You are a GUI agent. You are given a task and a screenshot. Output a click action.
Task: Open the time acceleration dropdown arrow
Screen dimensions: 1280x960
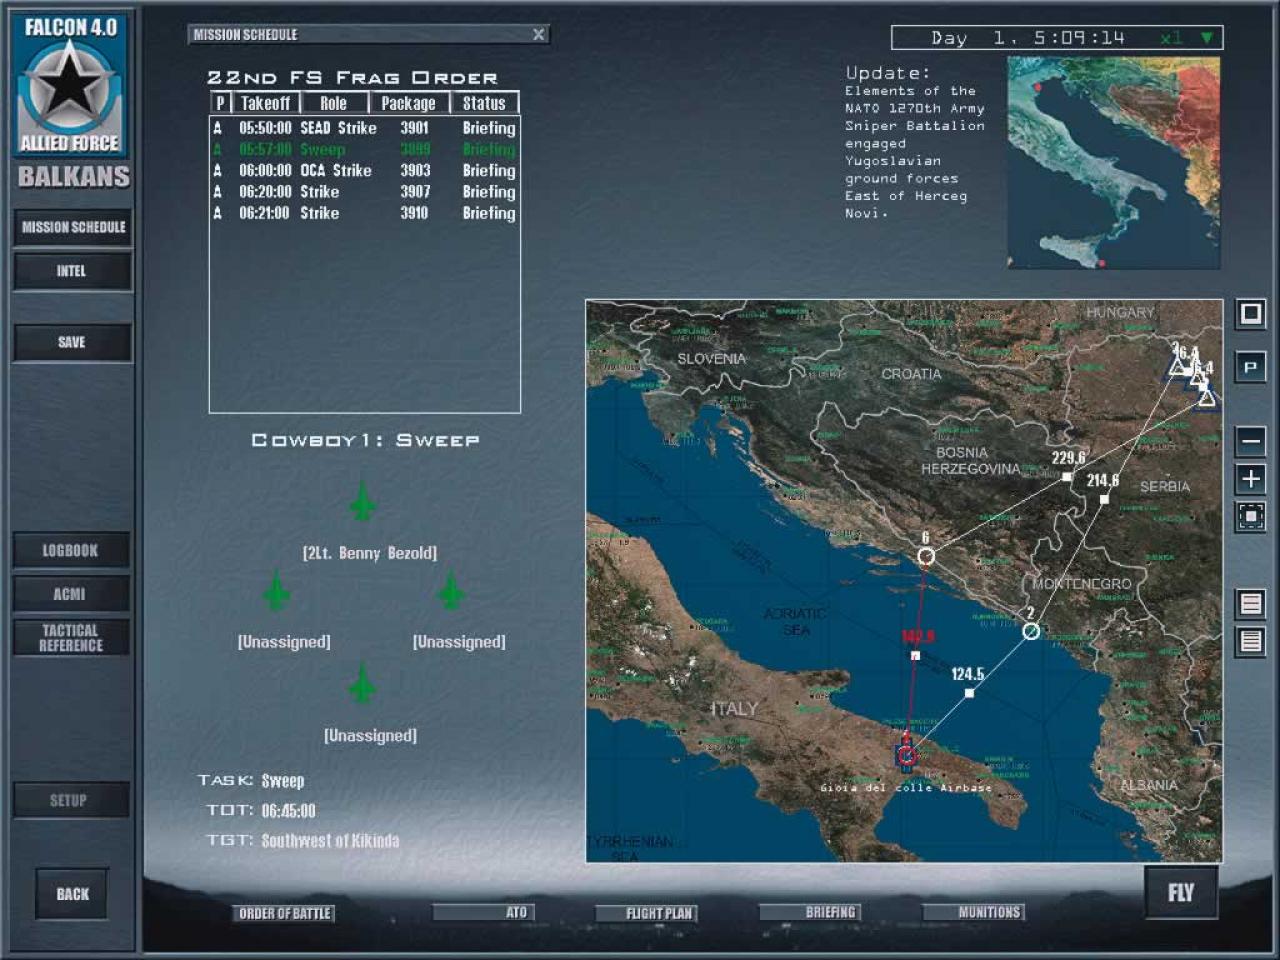click(1207, 38)
